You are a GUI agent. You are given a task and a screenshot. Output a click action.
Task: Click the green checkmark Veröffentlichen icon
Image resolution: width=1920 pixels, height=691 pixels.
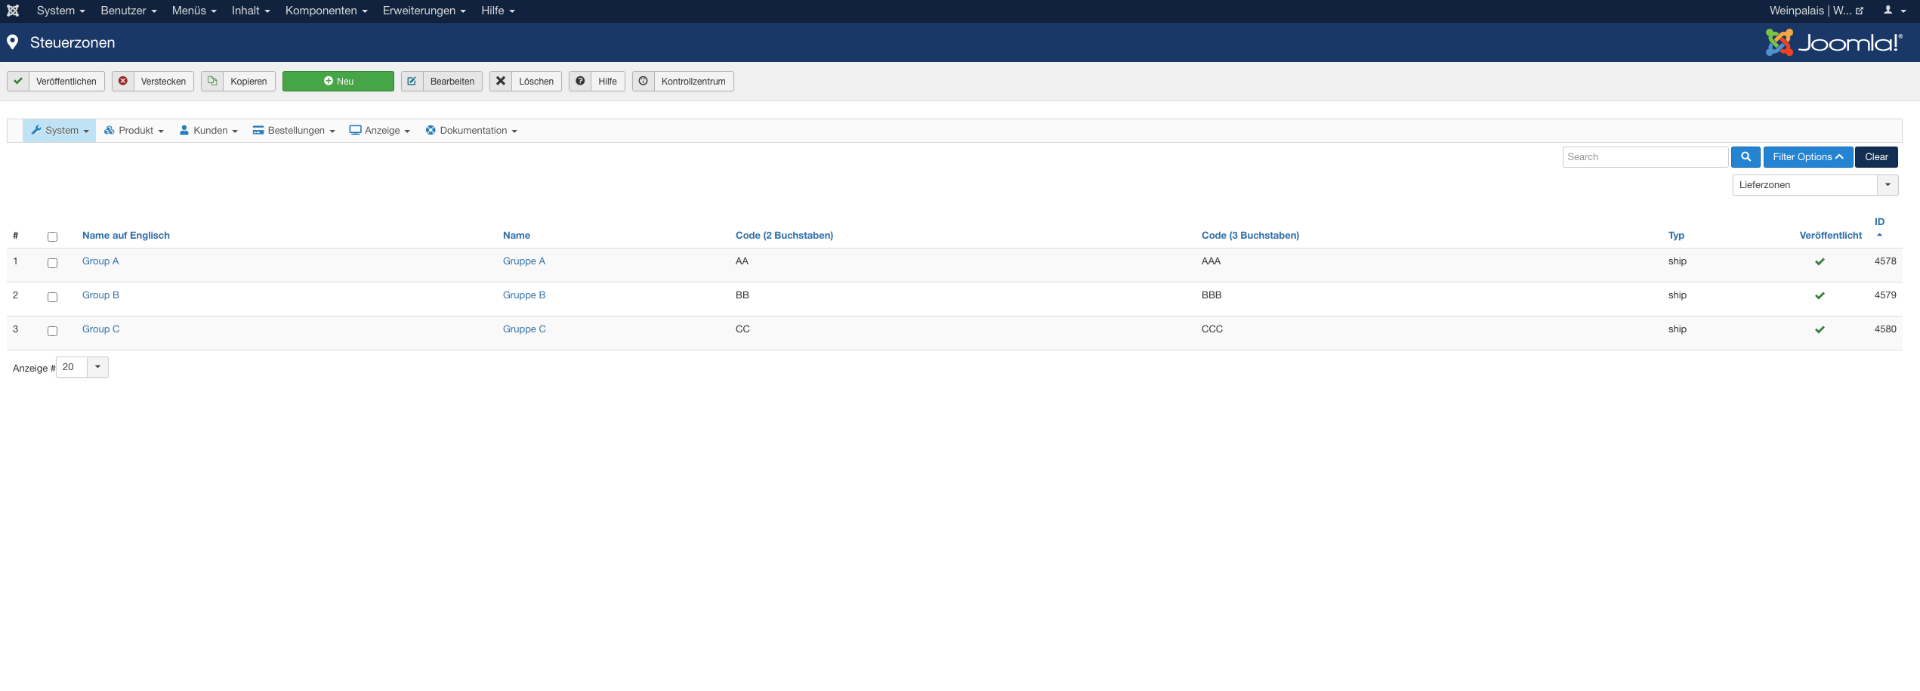coord(18,81)
